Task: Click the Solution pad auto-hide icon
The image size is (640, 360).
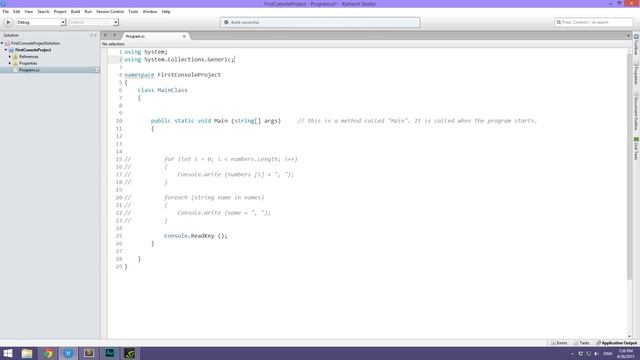Action: pos(91,36)
